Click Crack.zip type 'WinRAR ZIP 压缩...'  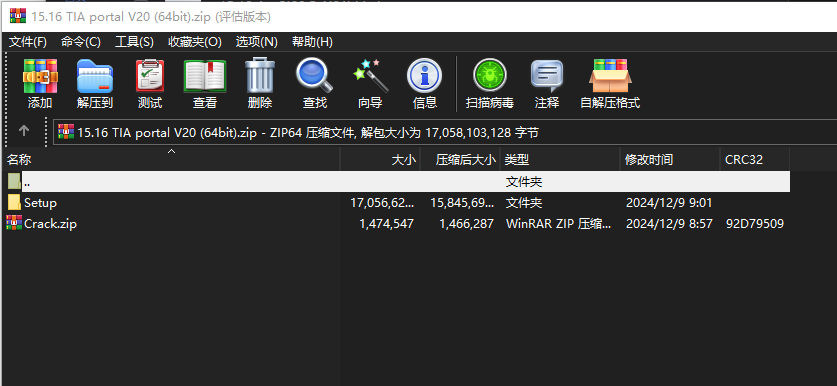tap(558, 224)
